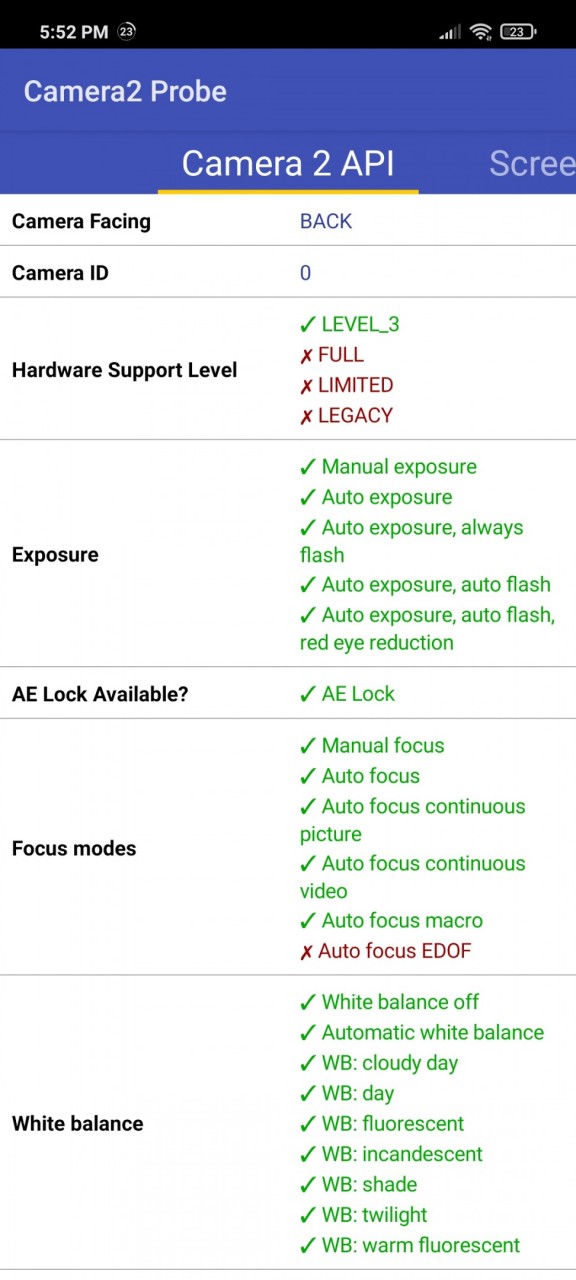Viewport: 576px width, 1280px height.
Task: Select the Camera2 Probe app title
Action: click(x=125, y=91)
